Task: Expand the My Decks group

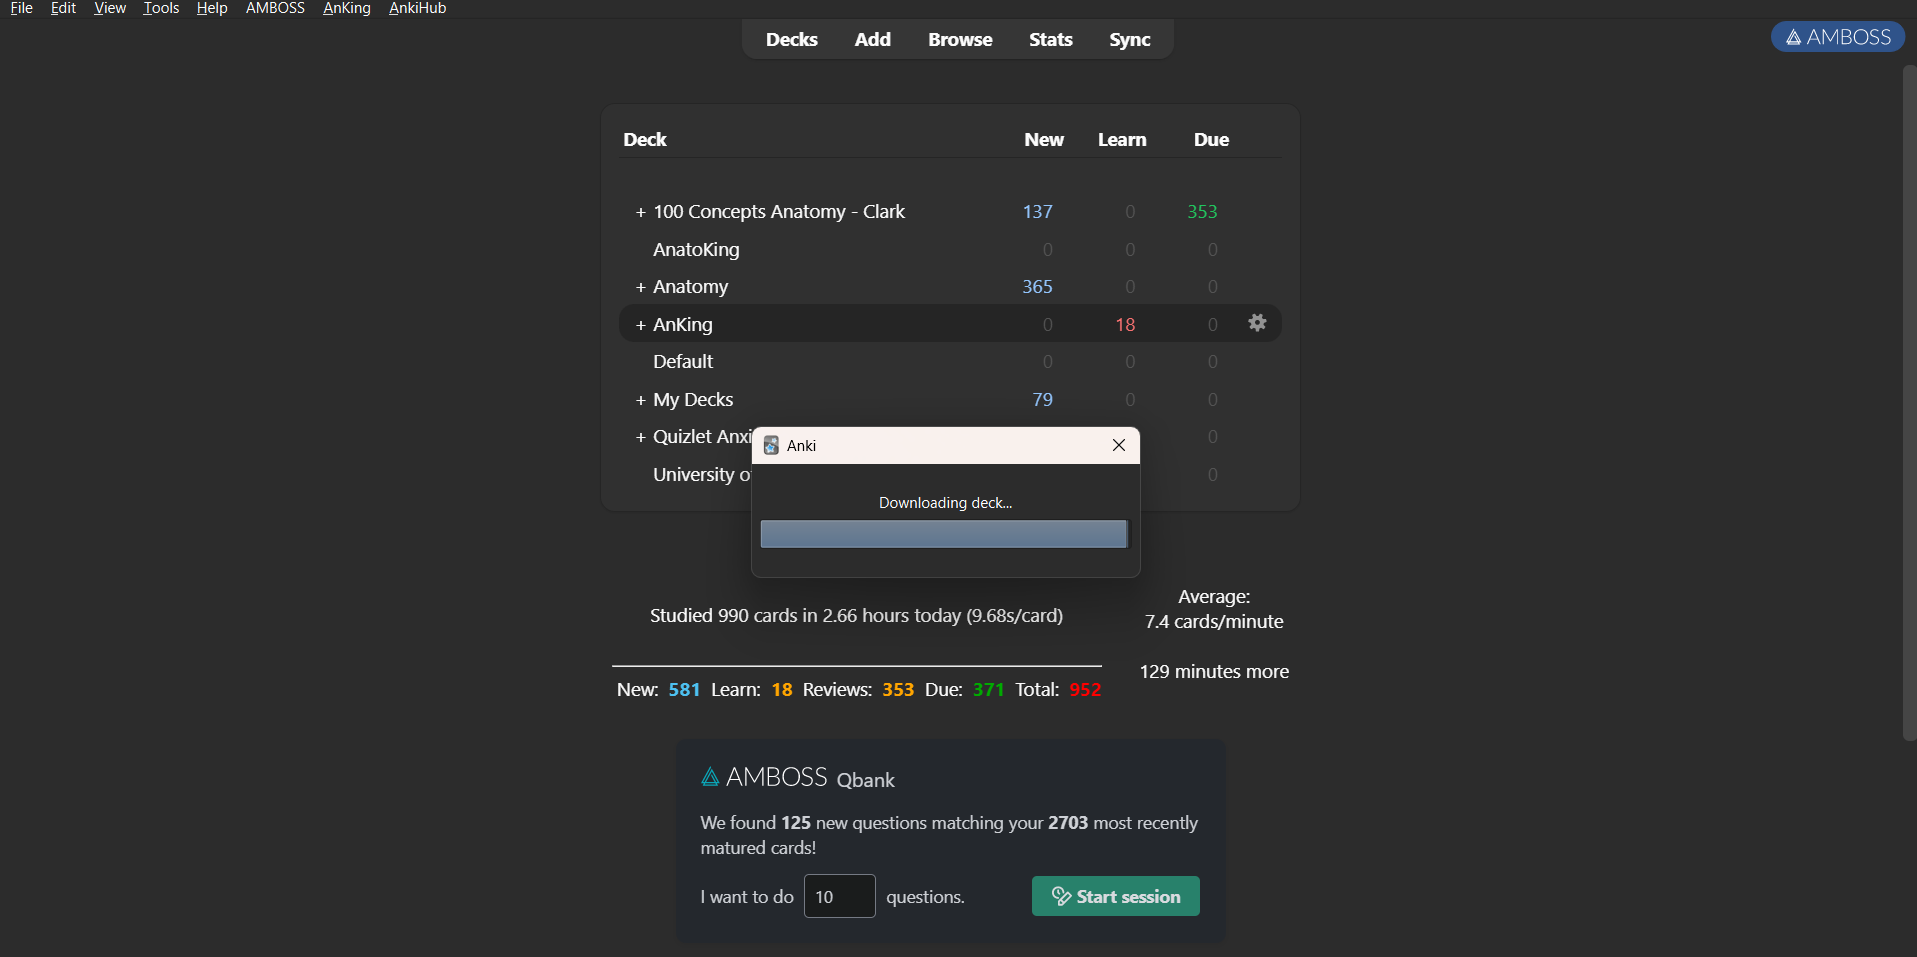Action: click(641, 400)
